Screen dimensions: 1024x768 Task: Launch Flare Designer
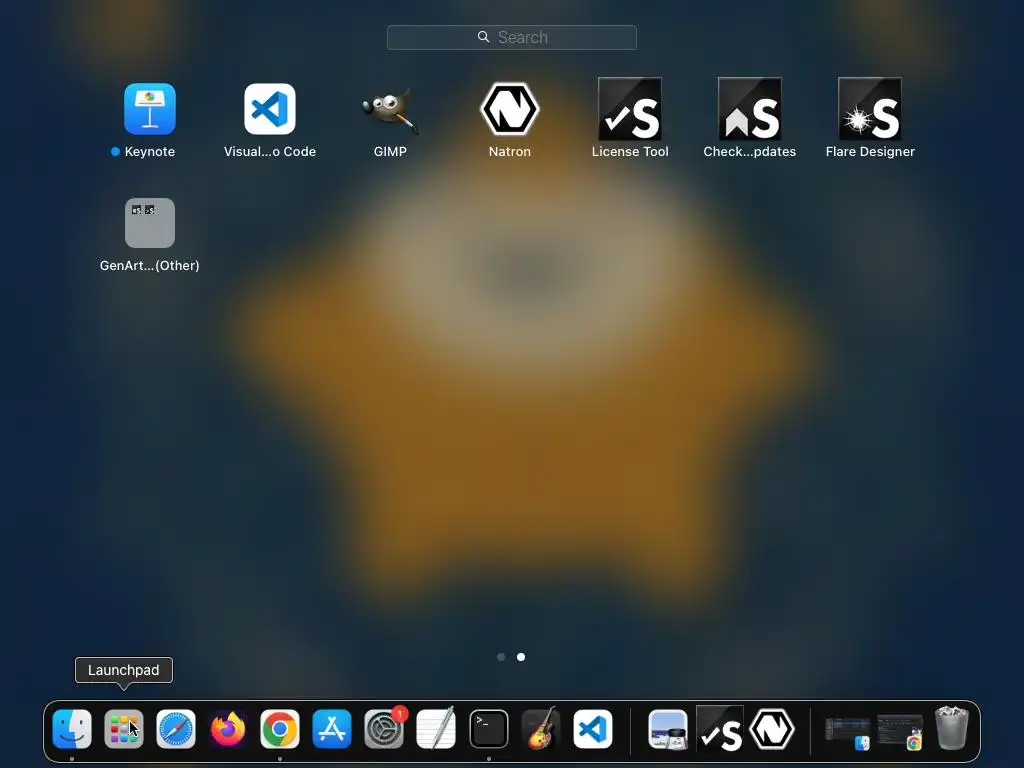[x=870, y=109]
